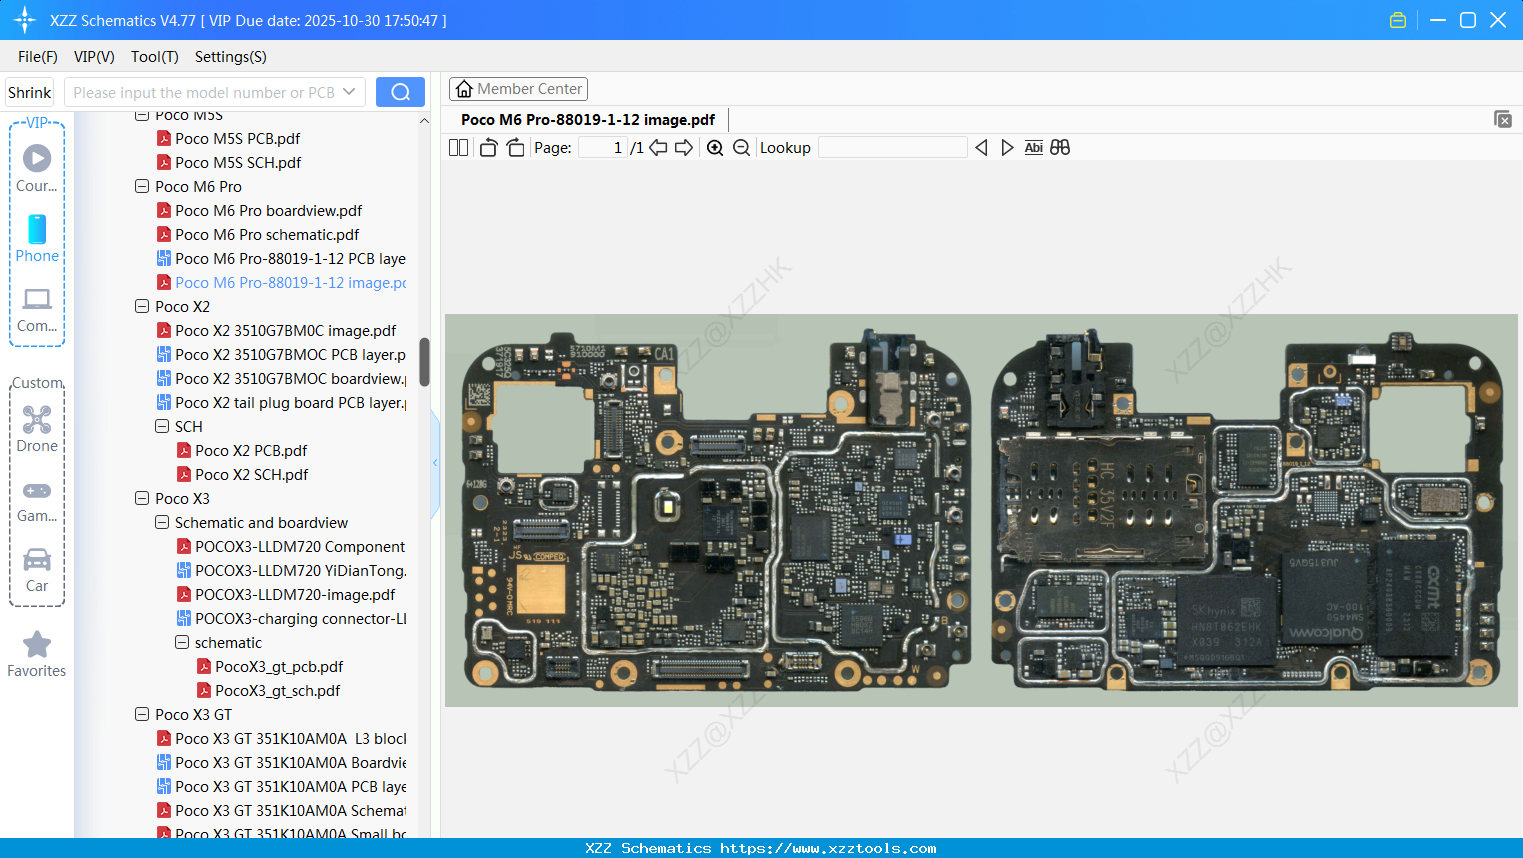Open POCOX3-LLDM720 YiDianTong file

coord(292,570)
